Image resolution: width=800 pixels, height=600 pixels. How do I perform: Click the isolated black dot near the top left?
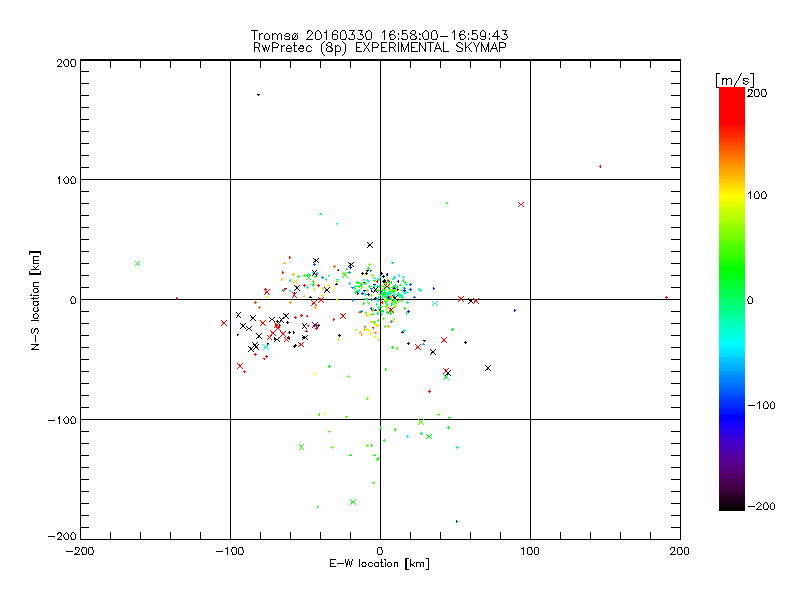click(258, 95)
